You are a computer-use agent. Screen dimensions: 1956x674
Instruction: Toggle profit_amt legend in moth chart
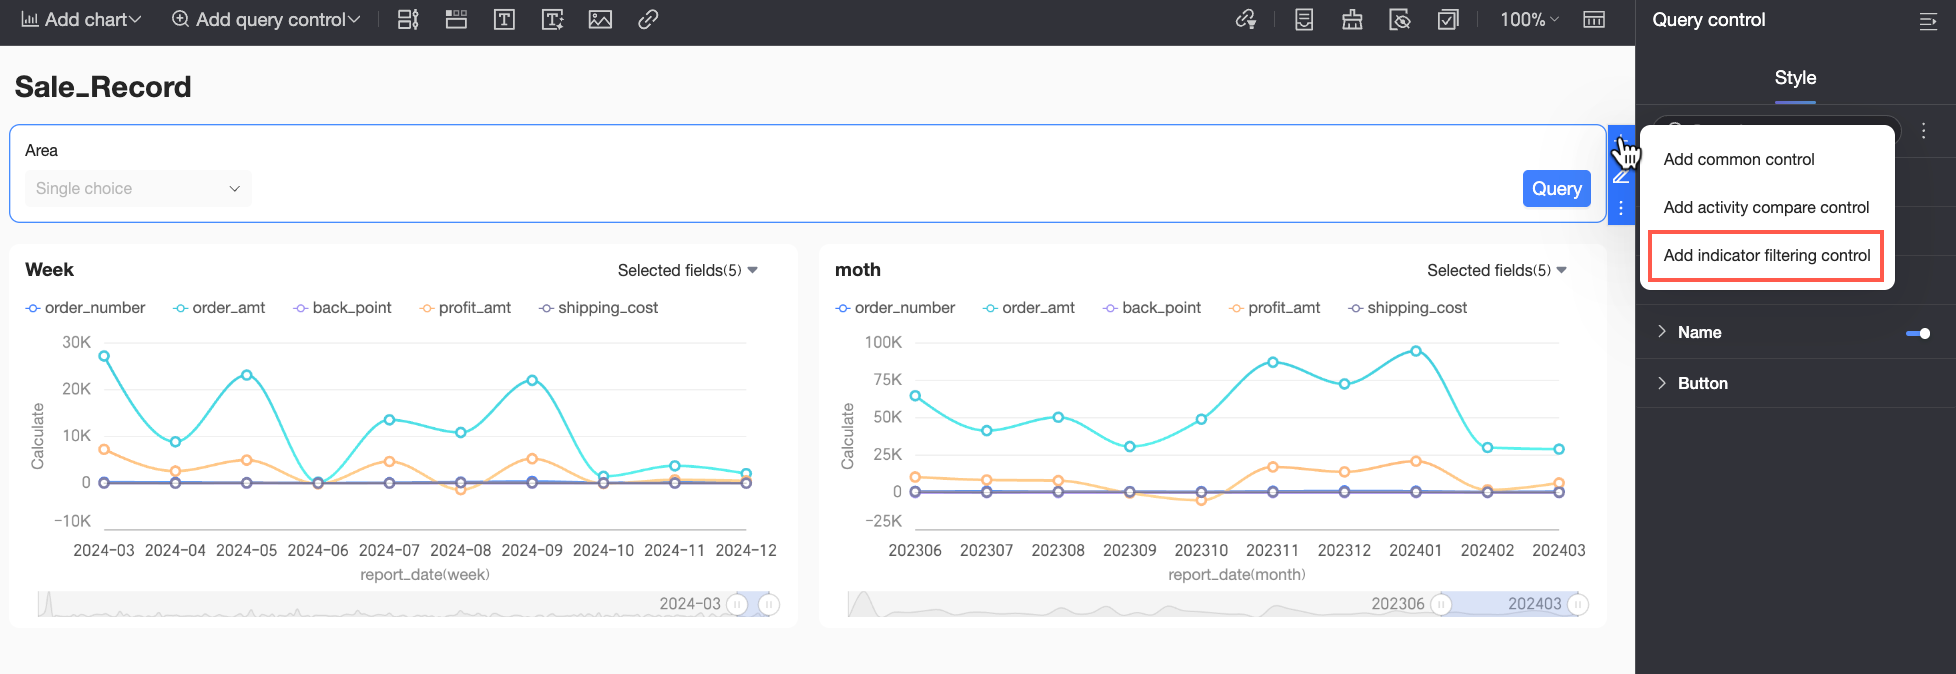coord(1274,308)
